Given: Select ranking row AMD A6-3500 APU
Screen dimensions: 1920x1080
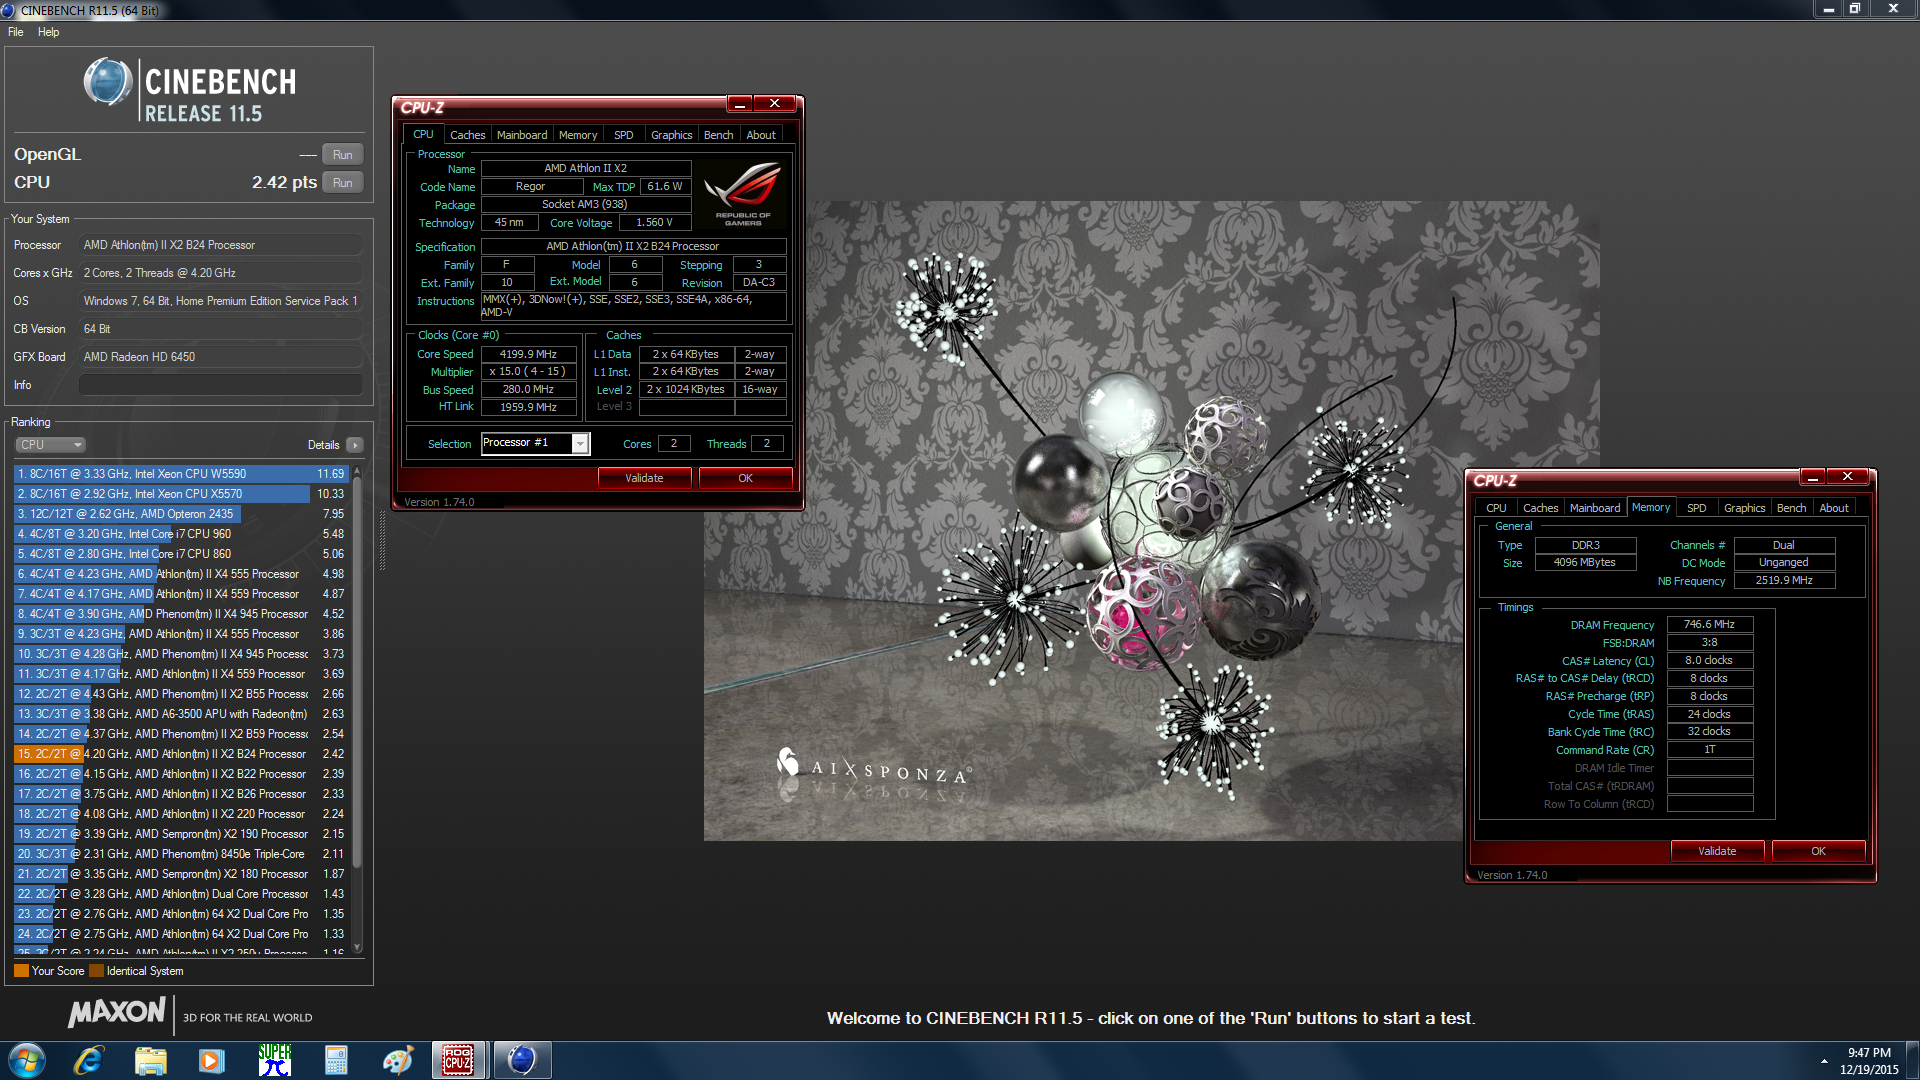Looking at the screenshot, I should [x=181, y=714].
